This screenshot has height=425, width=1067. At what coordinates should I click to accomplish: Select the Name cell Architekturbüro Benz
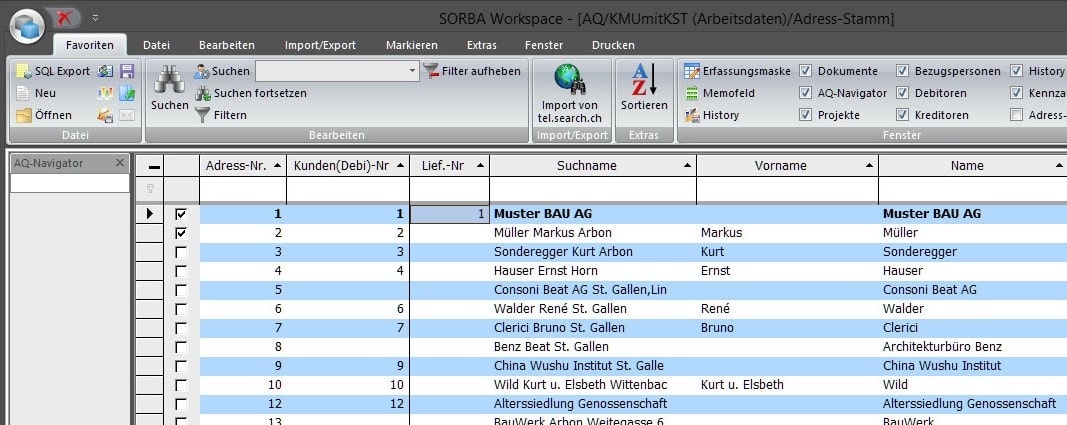[972, 347]
